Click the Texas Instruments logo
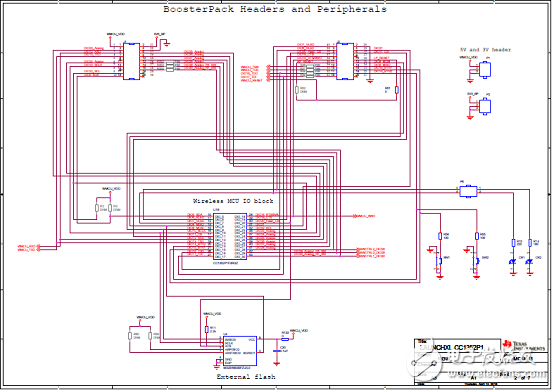 coord(524,345)
